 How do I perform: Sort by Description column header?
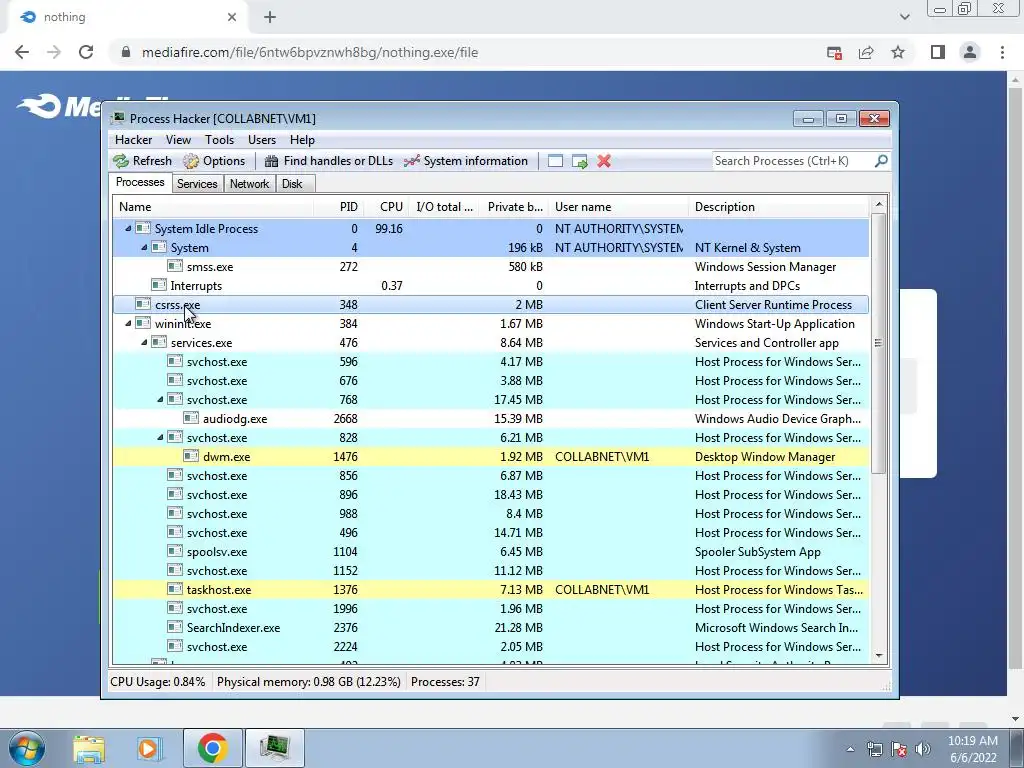pos(778,207)
